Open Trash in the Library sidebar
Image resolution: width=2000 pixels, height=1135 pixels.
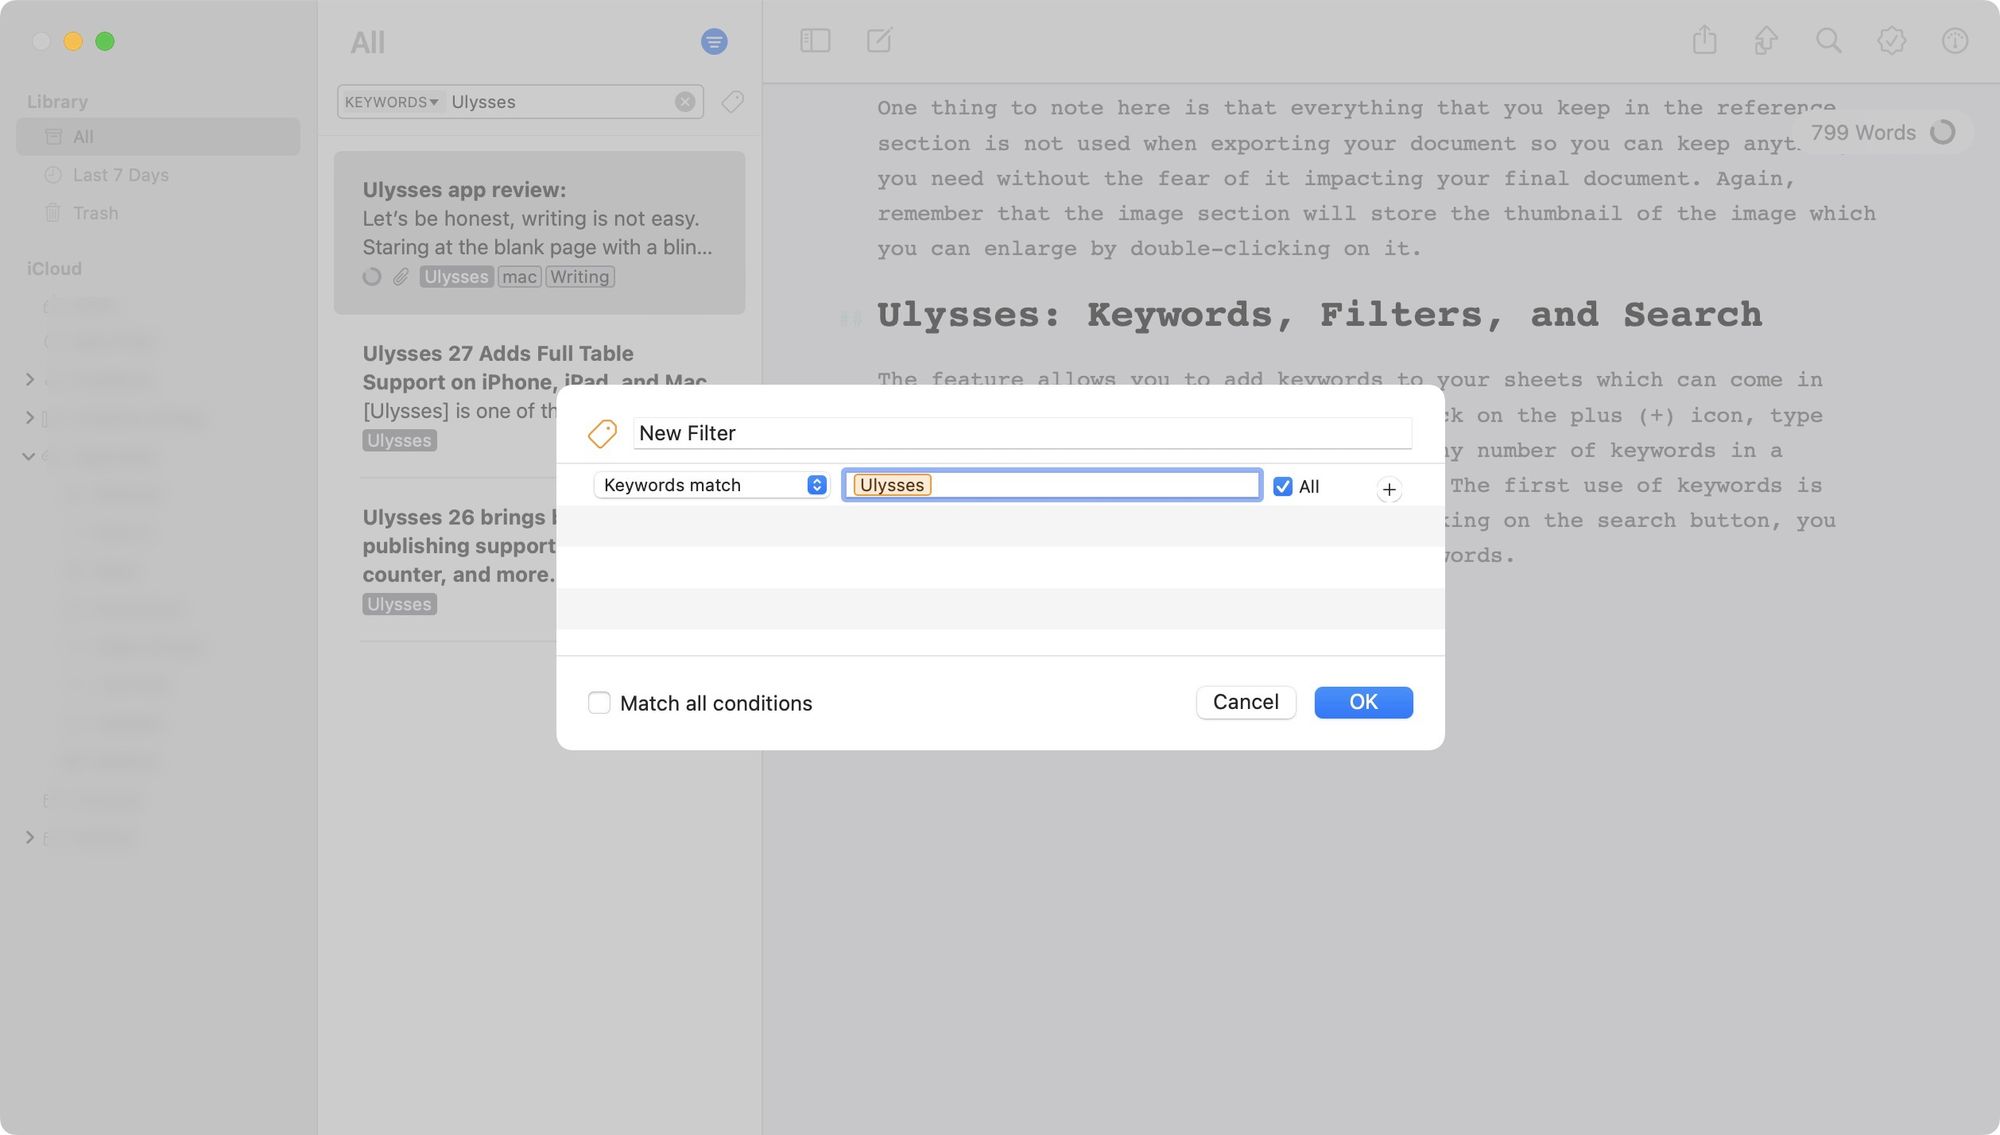[x=95, y=213]
